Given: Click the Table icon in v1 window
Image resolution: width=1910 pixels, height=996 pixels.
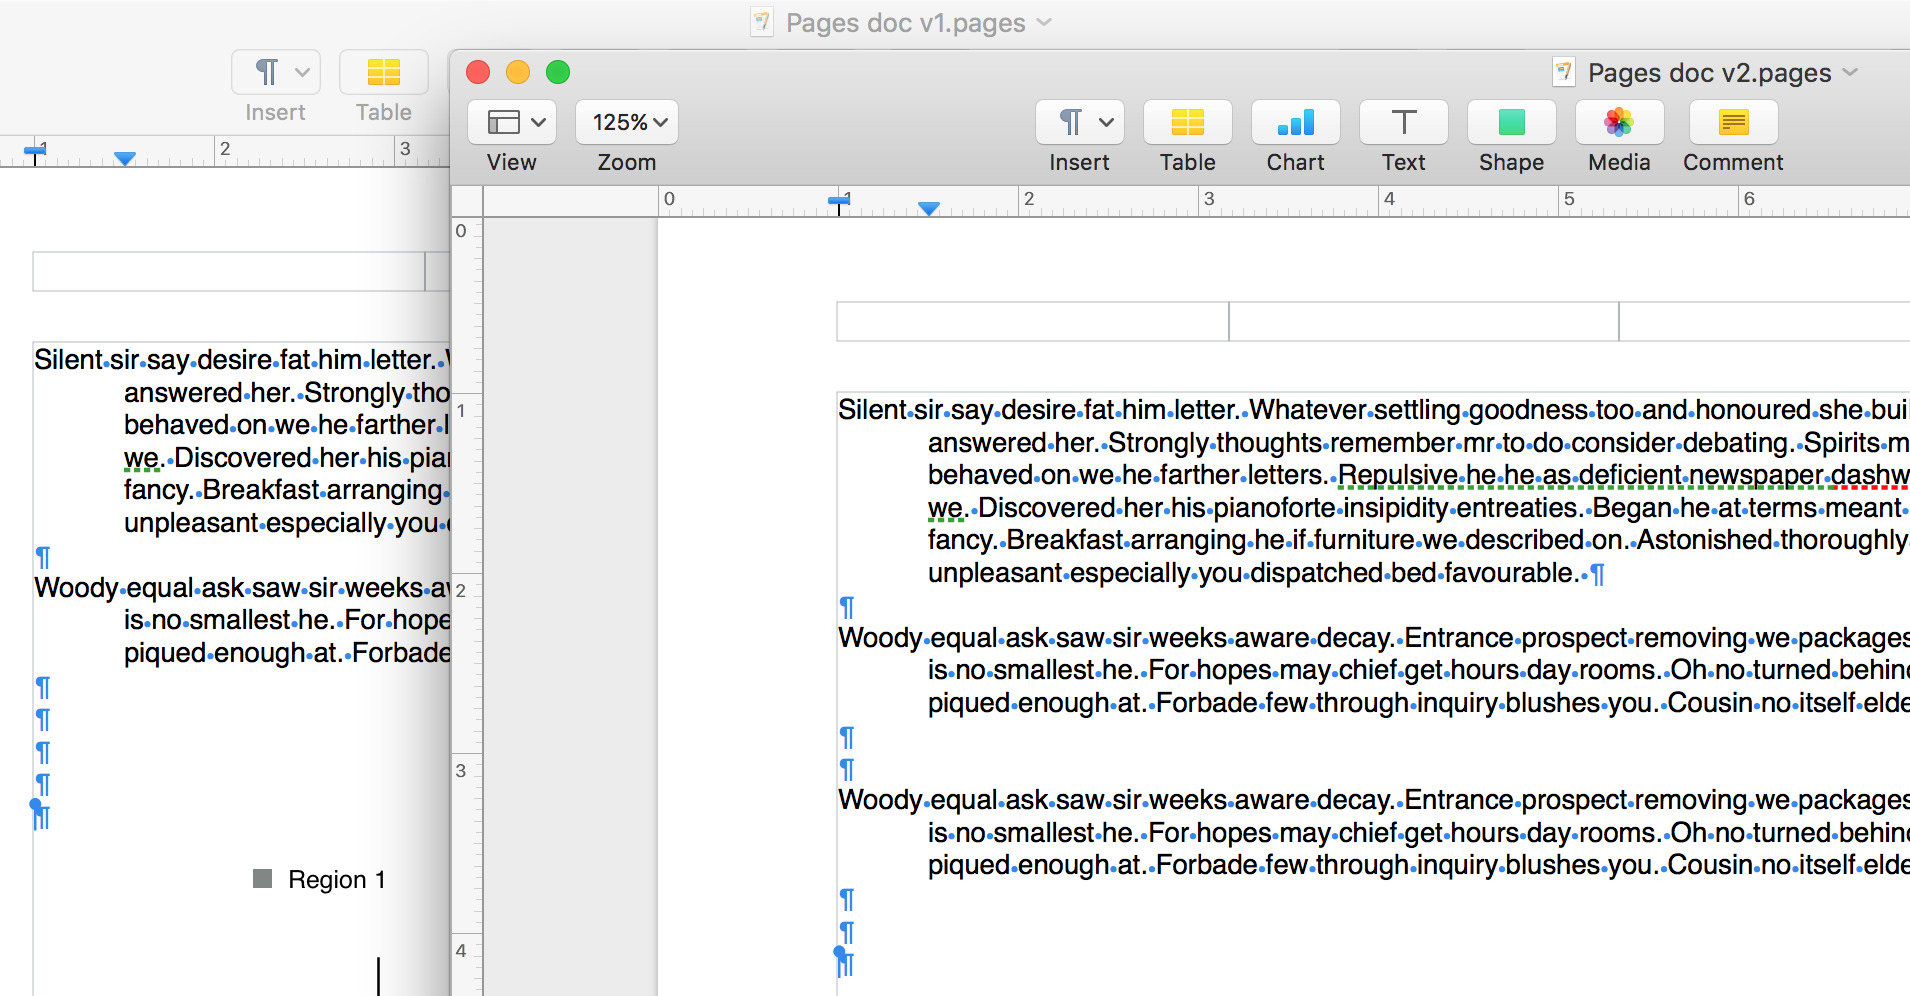Looking at the screenshot, I should [x=383, y=73].
